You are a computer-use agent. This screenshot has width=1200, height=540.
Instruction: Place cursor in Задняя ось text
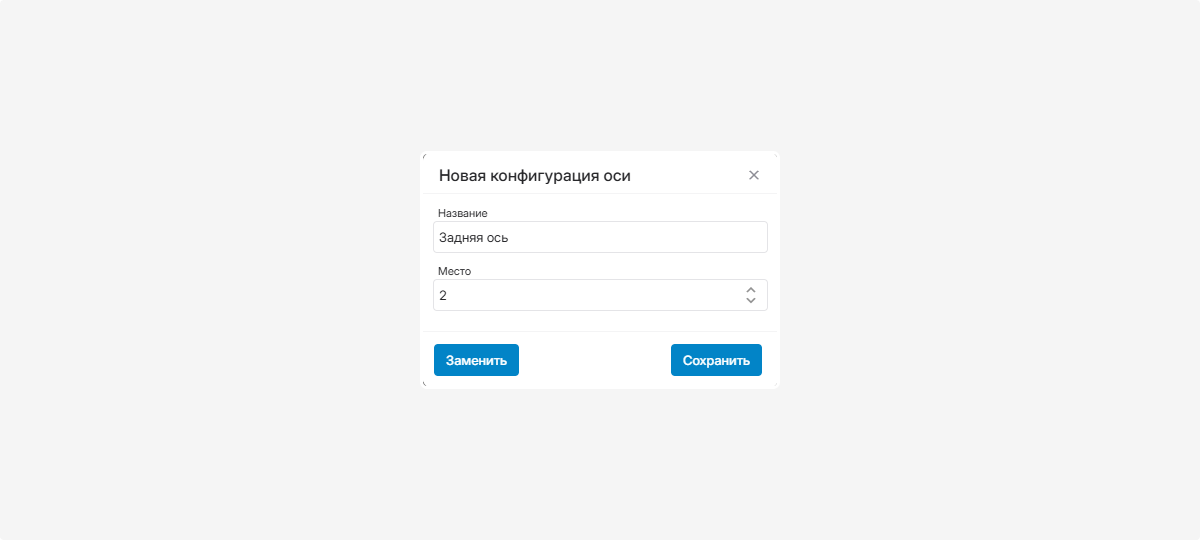[x=474, y=238]
